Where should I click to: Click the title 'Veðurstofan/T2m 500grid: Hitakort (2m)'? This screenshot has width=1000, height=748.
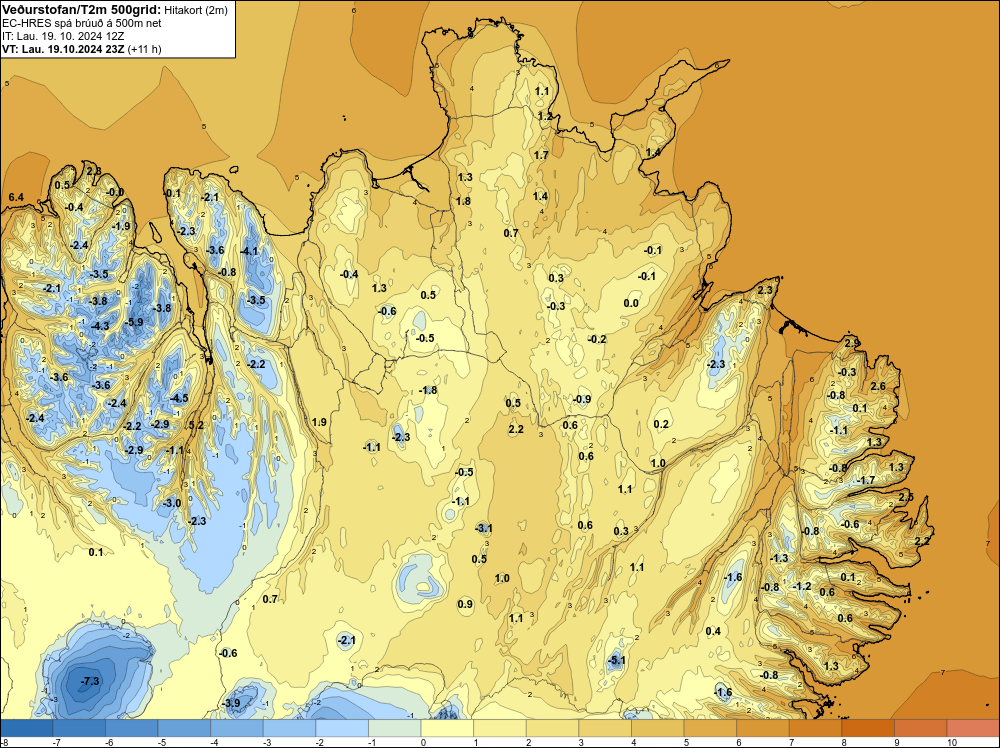coord(114,10)
